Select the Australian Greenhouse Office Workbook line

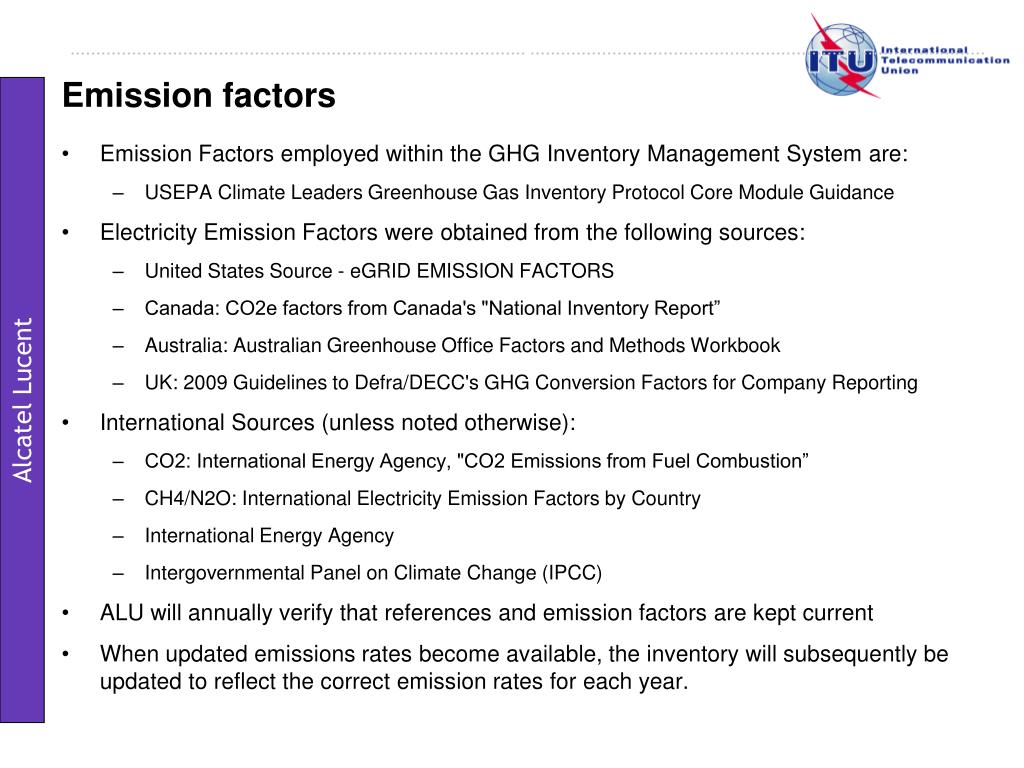click(462, 345)
